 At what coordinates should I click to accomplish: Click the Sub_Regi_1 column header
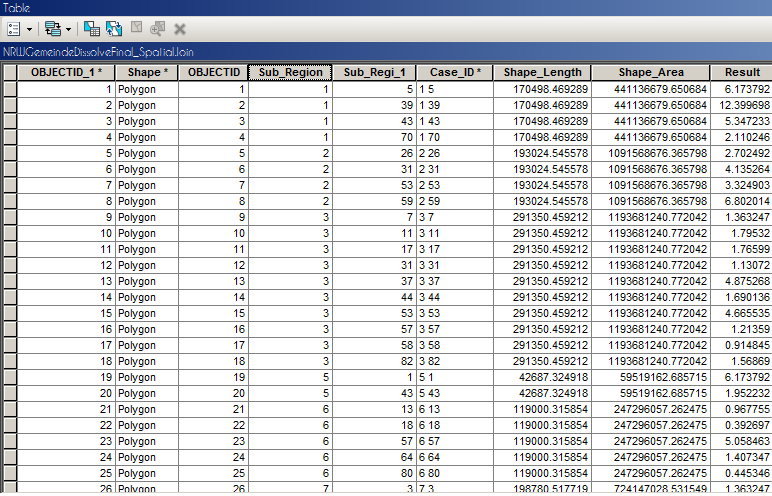point(374,72)
